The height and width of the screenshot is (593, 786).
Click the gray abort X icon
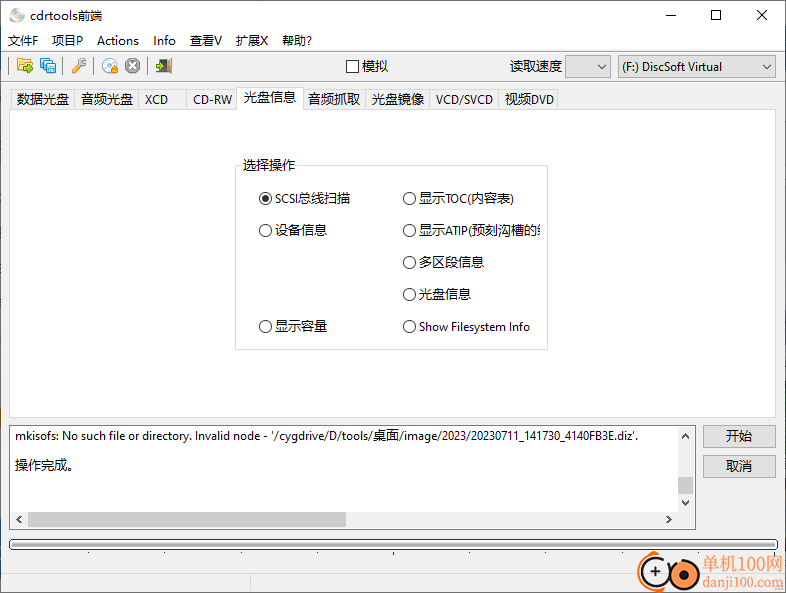(132, 66)
